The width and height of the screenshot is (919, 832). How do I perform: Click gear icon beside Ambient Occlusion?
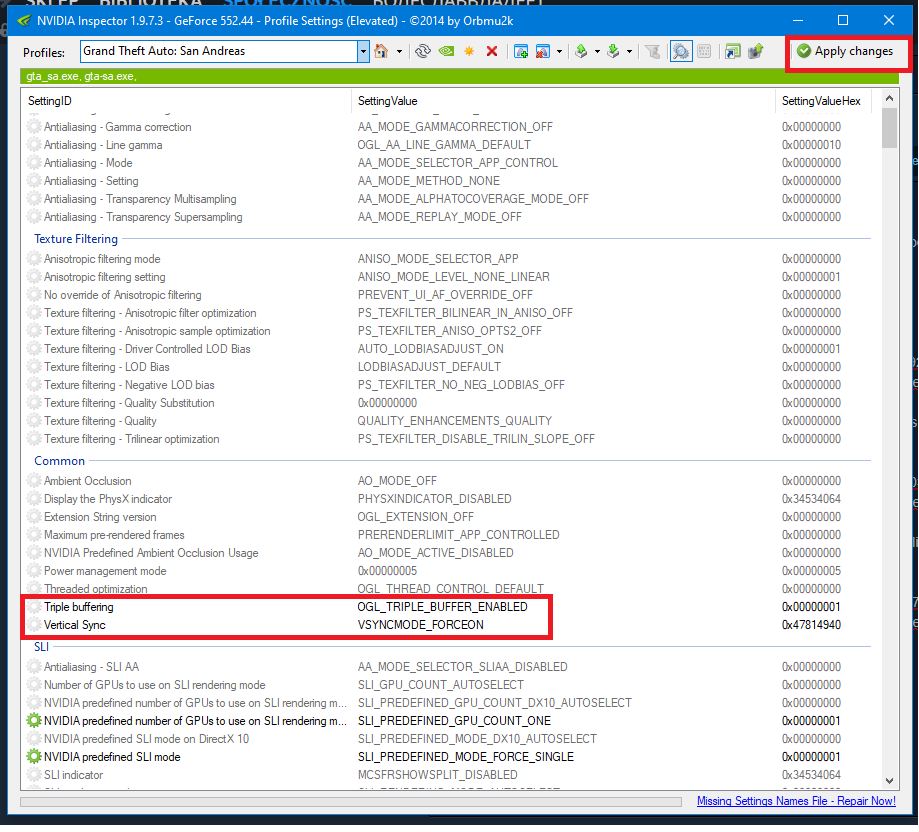(x=34, y=481)
